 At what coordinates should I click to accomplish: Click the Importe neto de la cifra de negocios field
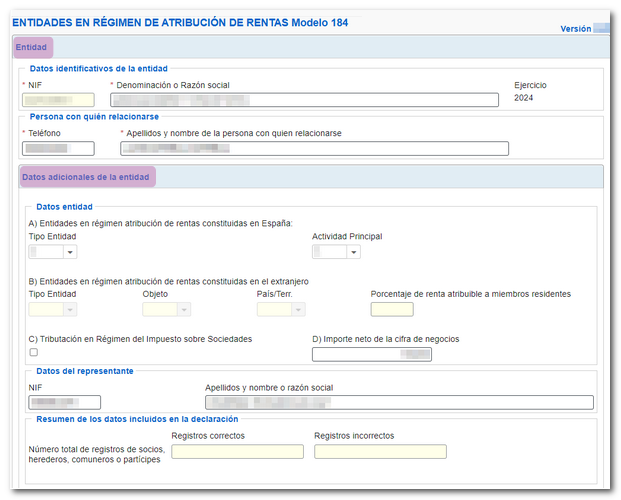(372, 354)
